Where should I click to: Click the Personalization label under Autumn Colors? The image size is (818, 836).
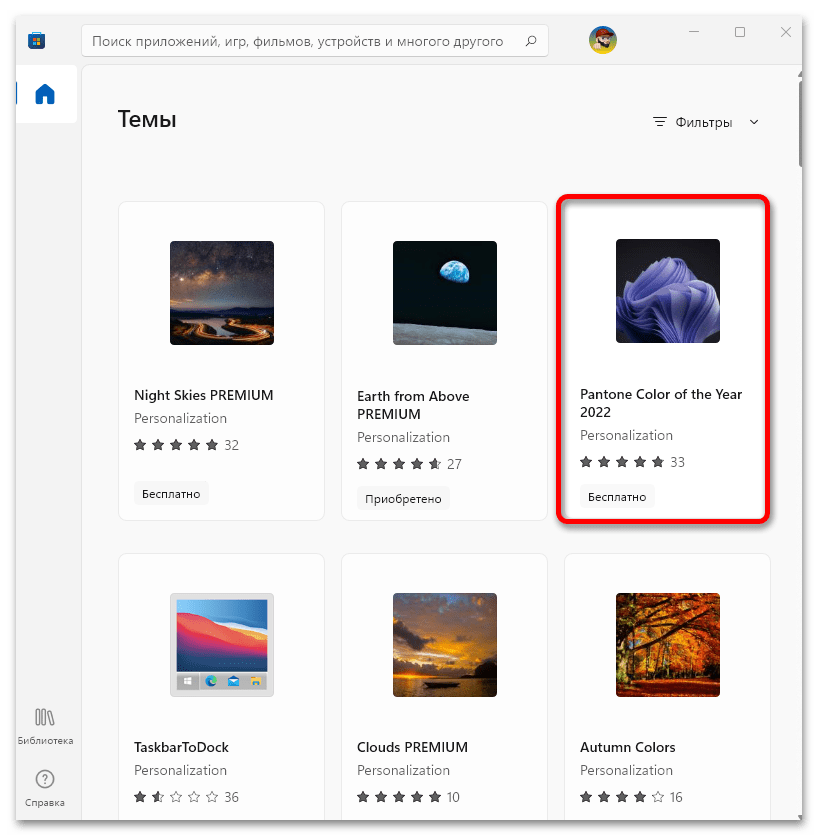click(x=626, y=770)
